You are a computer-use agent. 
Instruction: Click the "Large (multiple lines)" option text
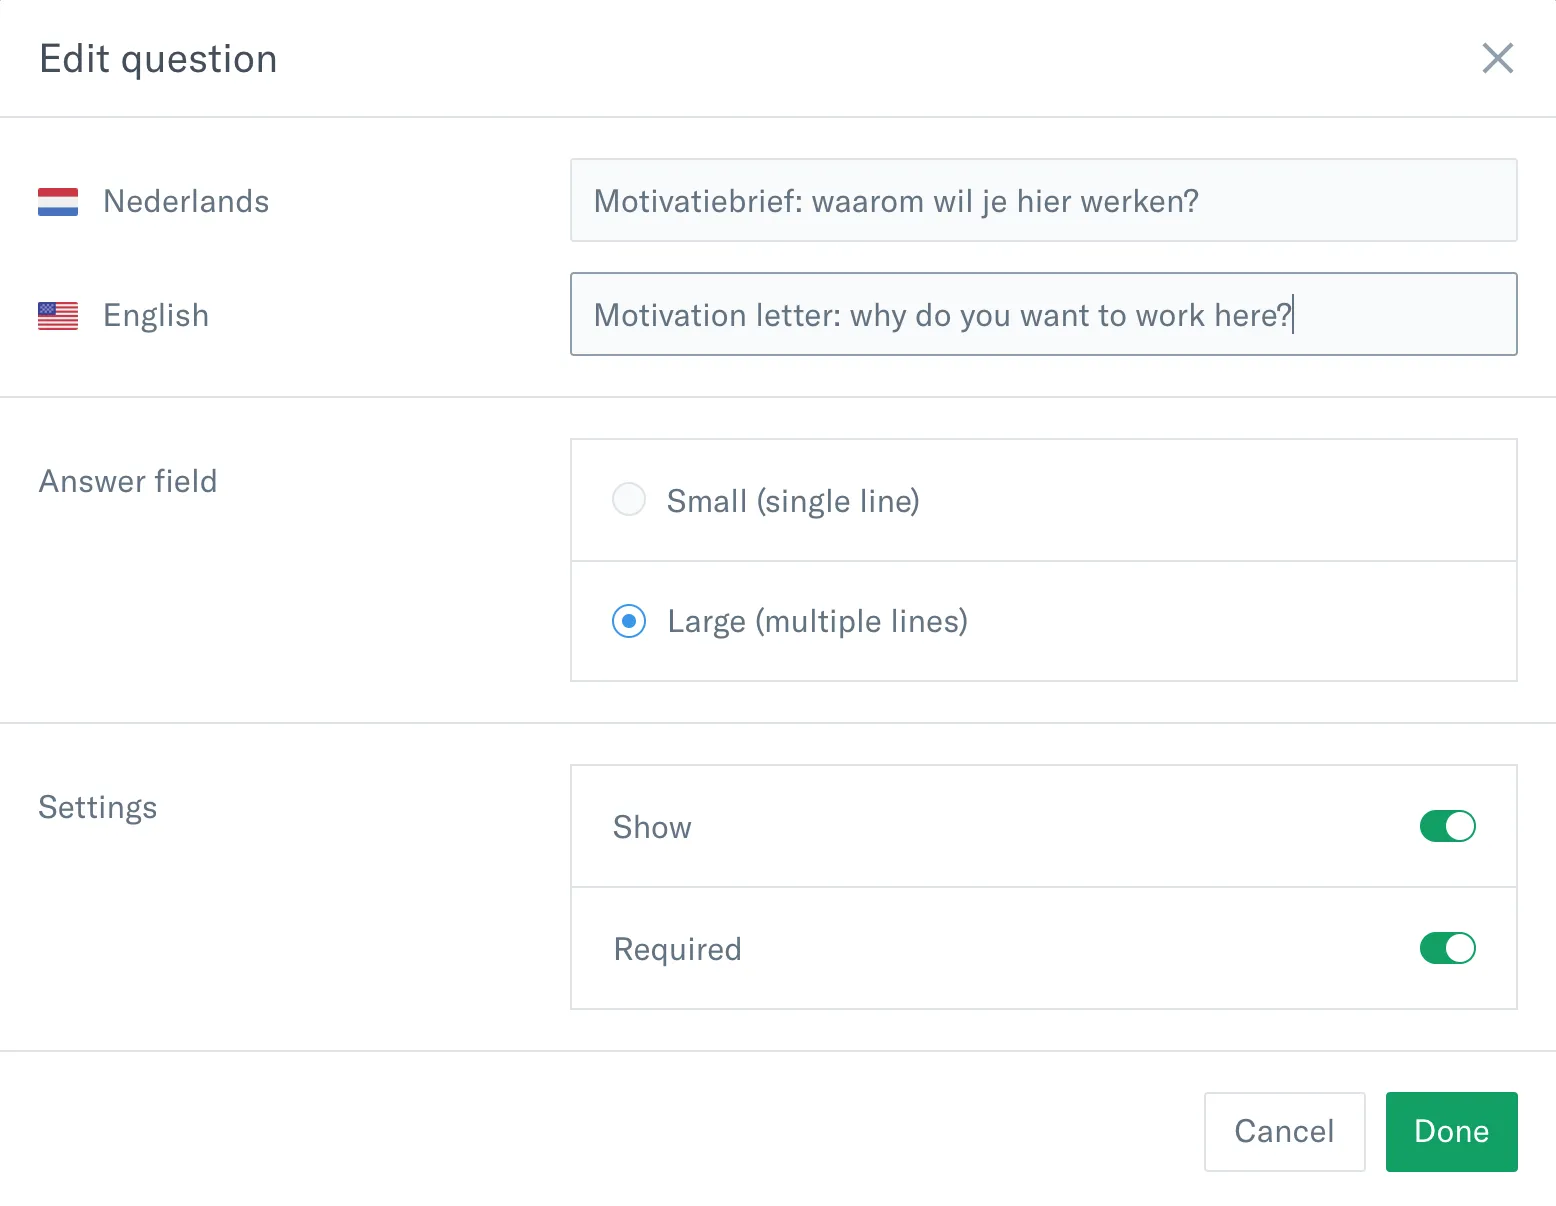[817, 622]
